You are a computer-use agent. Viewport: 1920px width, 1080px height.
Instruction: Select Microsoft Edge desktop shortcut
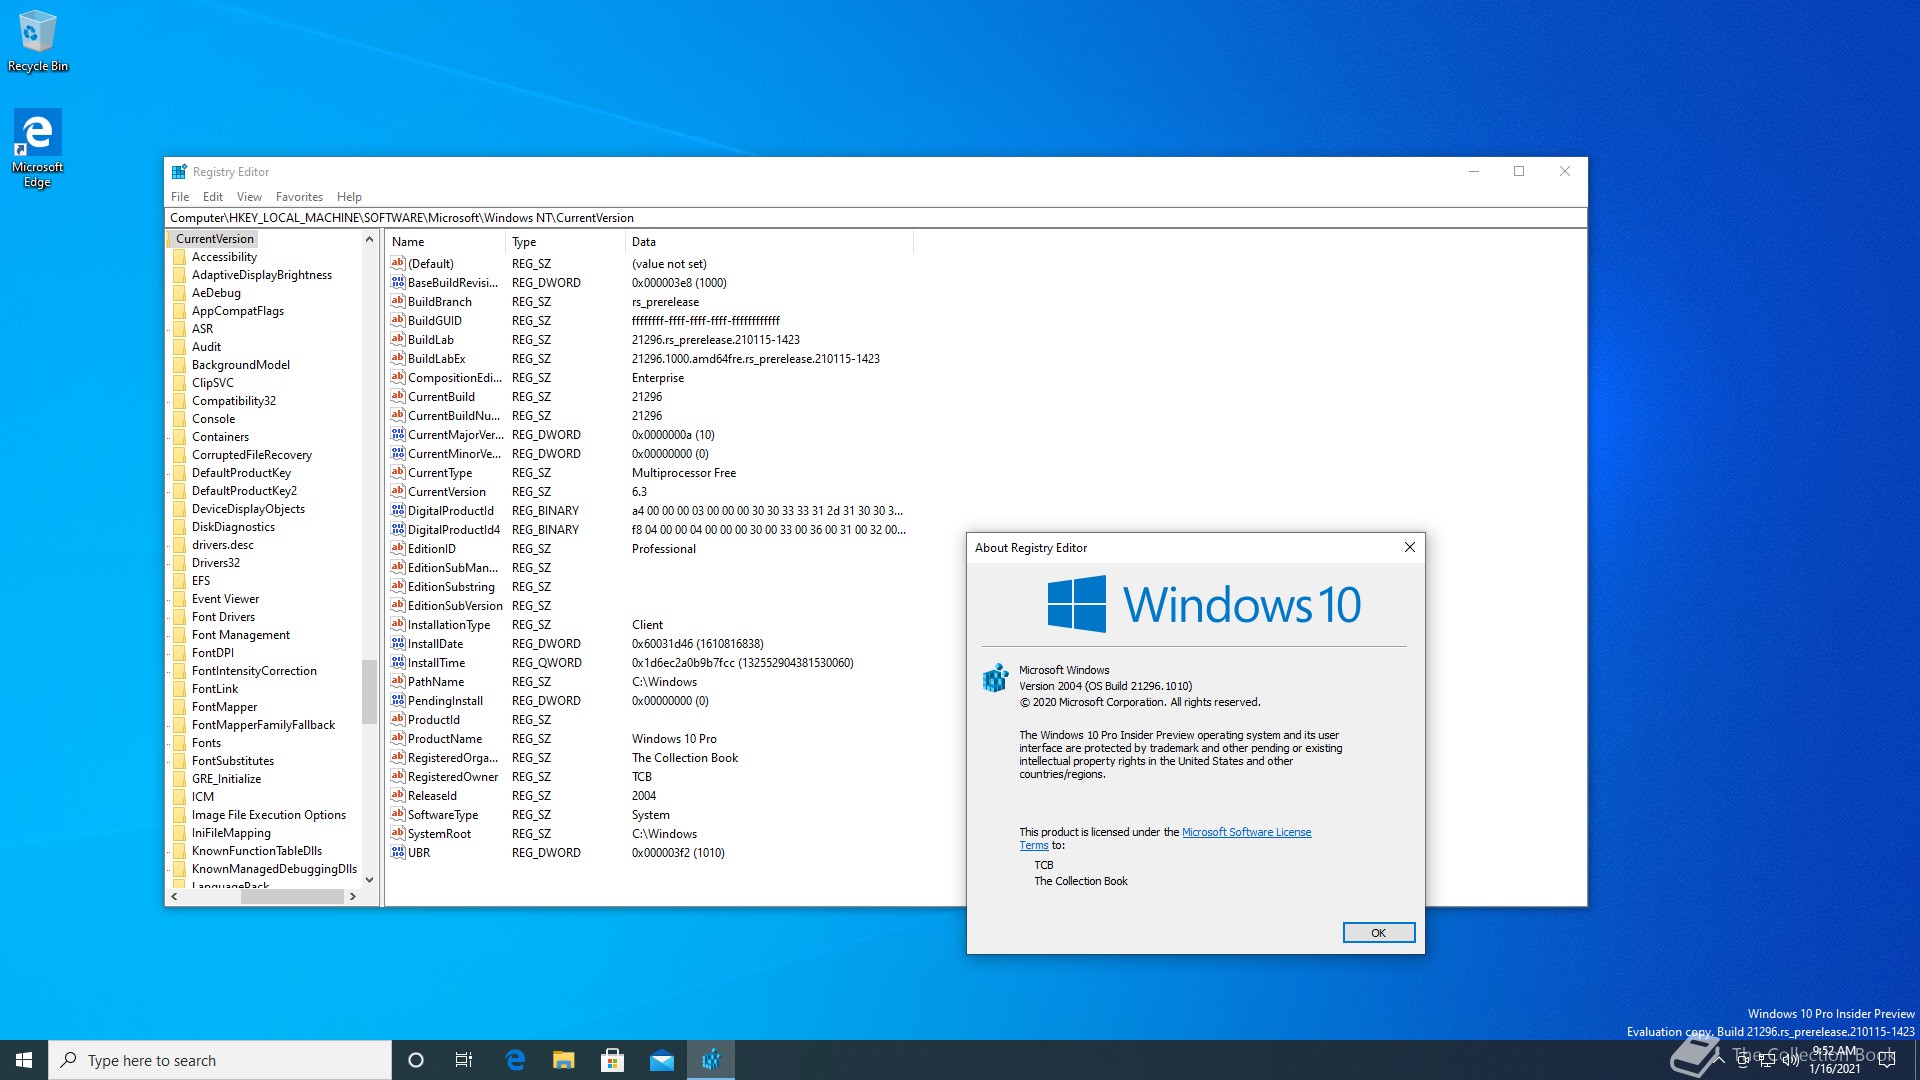37,148
